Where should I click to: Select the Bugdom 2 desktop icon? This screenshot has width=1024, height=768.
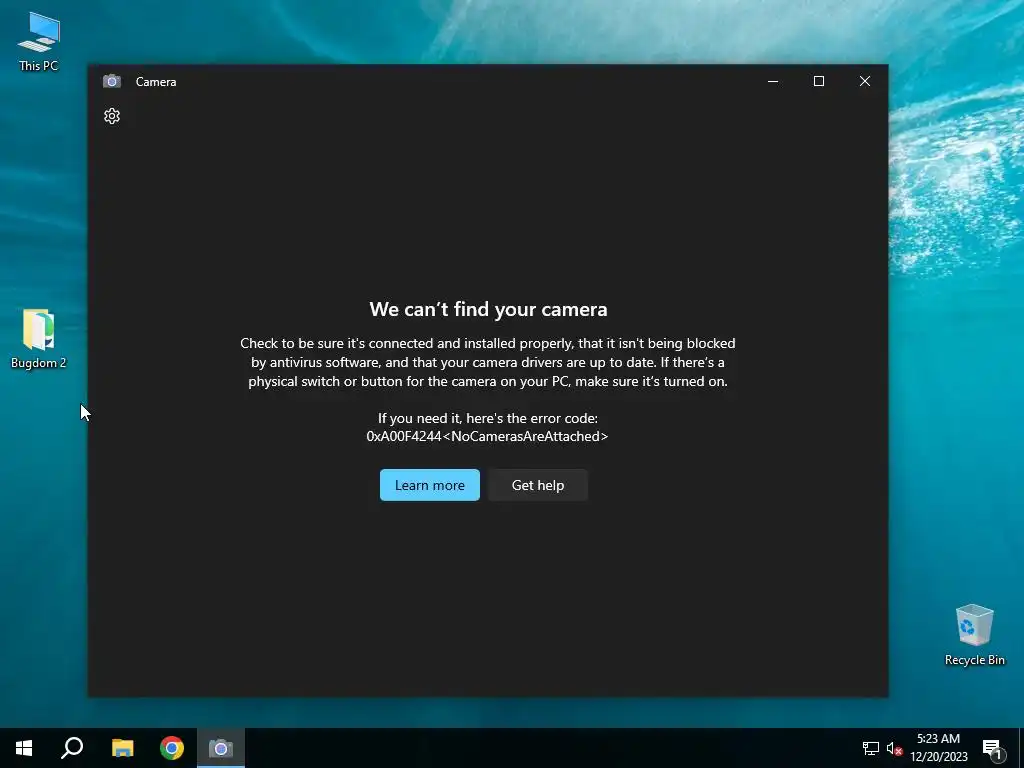[x=39, y=339]
